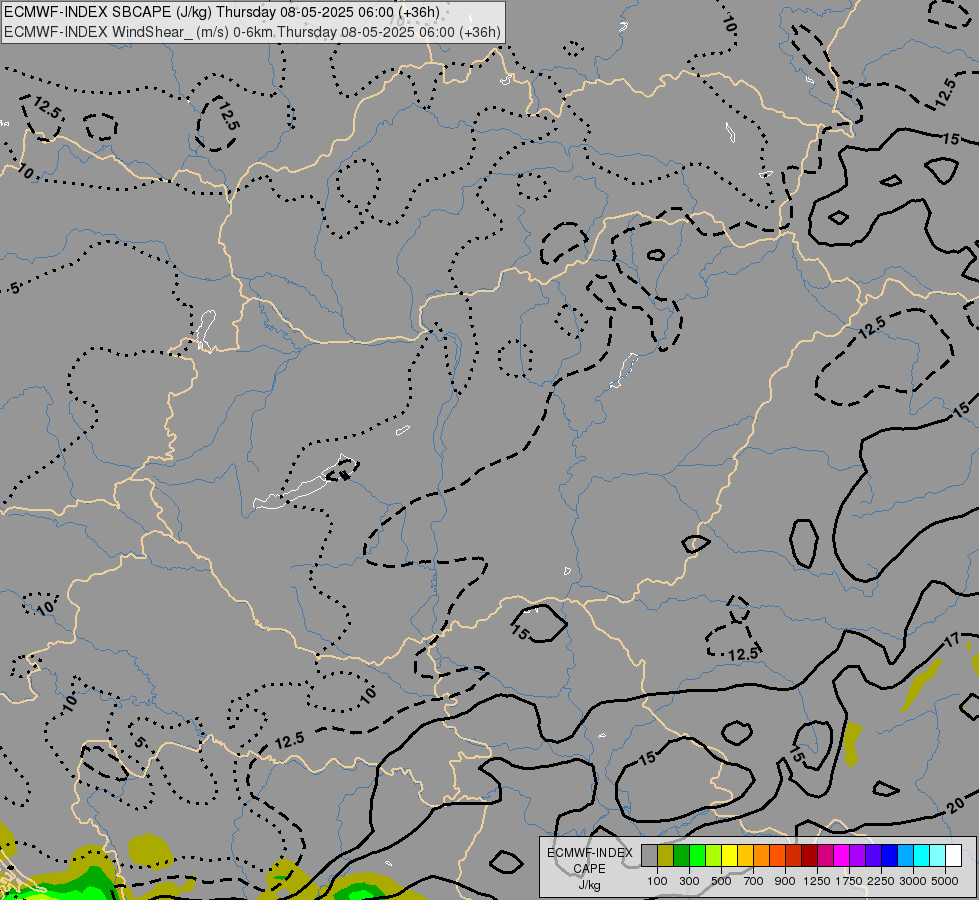Click the 700 legend tick value
This screenshot has height=900, width=979.
click(x=754, y=881)
